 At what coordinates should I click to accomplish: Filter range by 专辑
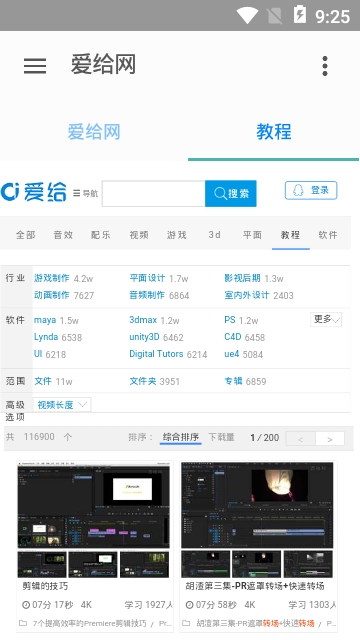click(233, 381)
